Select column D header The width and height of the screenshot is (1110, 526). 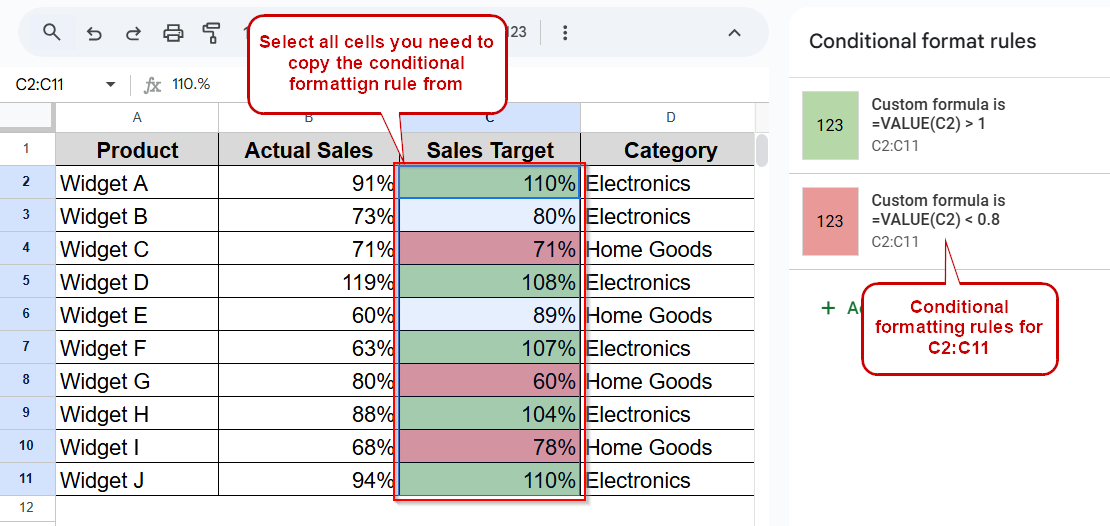point(670,118)
